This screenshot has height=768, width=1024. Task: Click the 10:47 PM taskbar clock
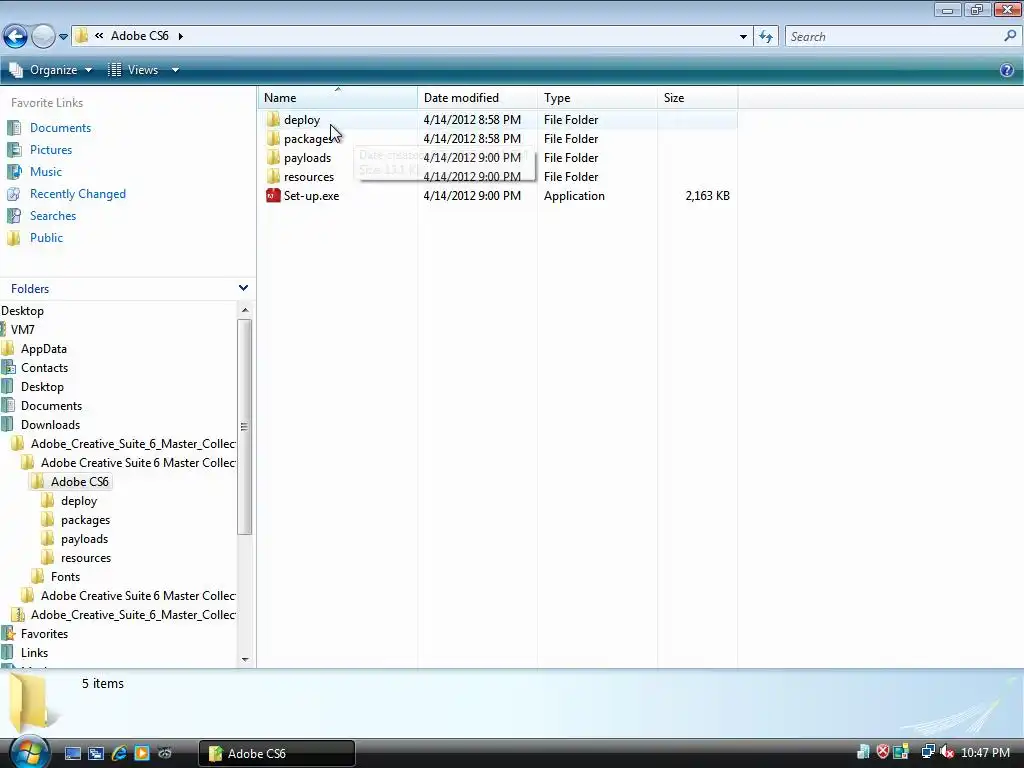pyautogui.click(x=985, y=753)
